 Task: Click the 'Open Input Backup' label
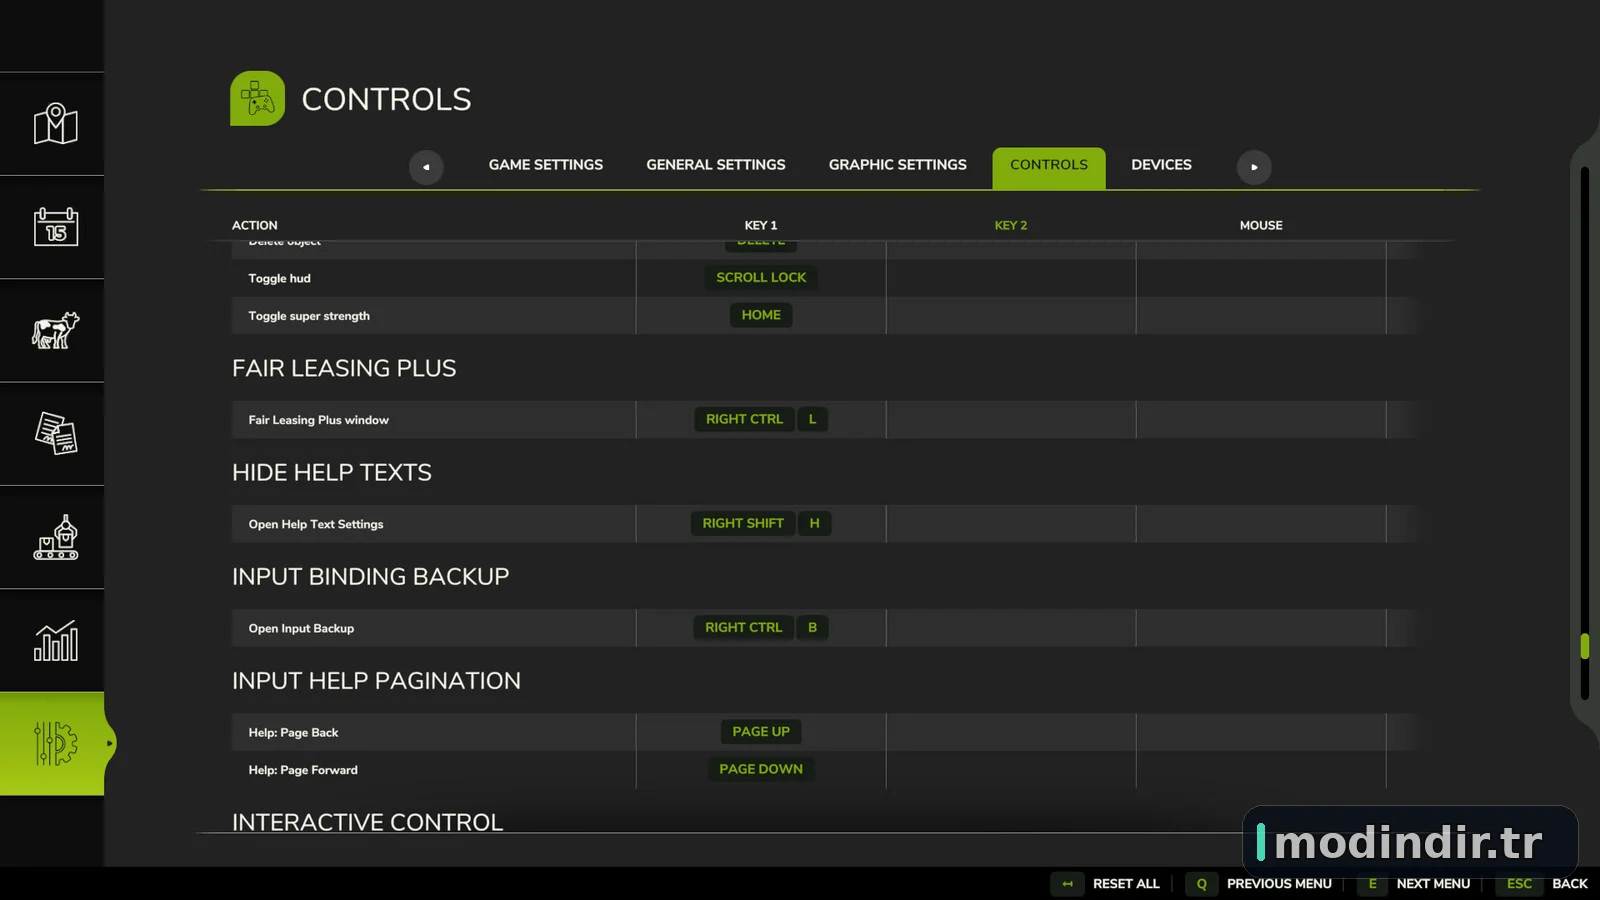coord(301,628)
